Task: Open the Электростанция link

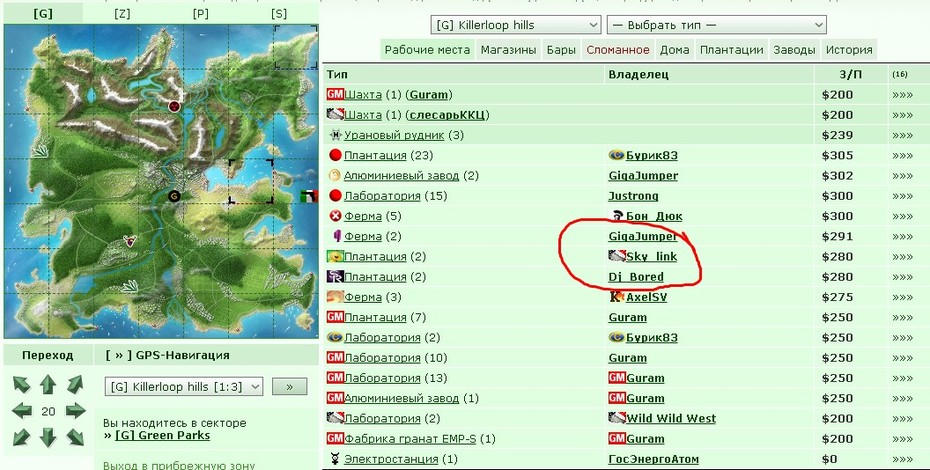Action: pyautogui.click(x=391, y=459)
